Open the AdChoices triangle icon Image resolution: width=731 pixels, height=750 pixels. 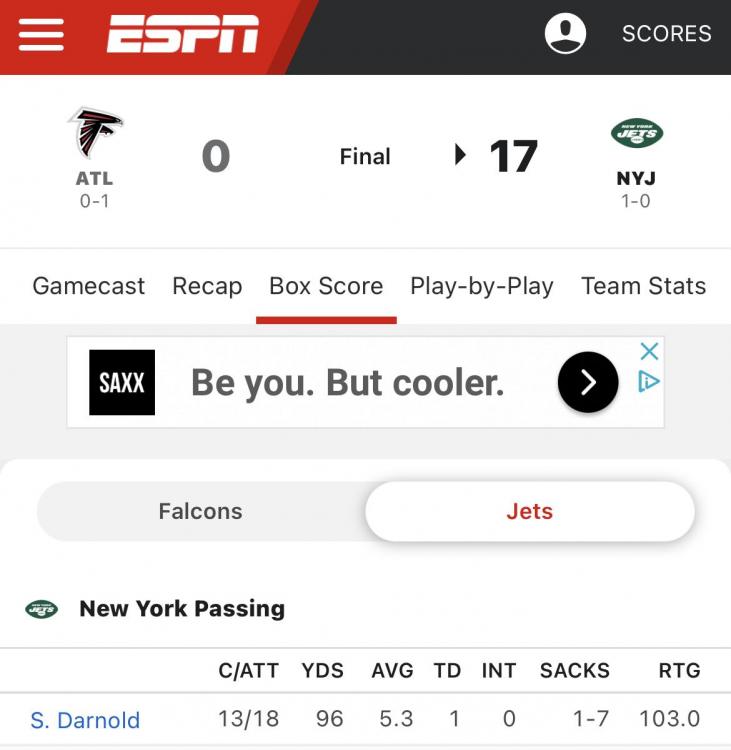pos(649,382)
